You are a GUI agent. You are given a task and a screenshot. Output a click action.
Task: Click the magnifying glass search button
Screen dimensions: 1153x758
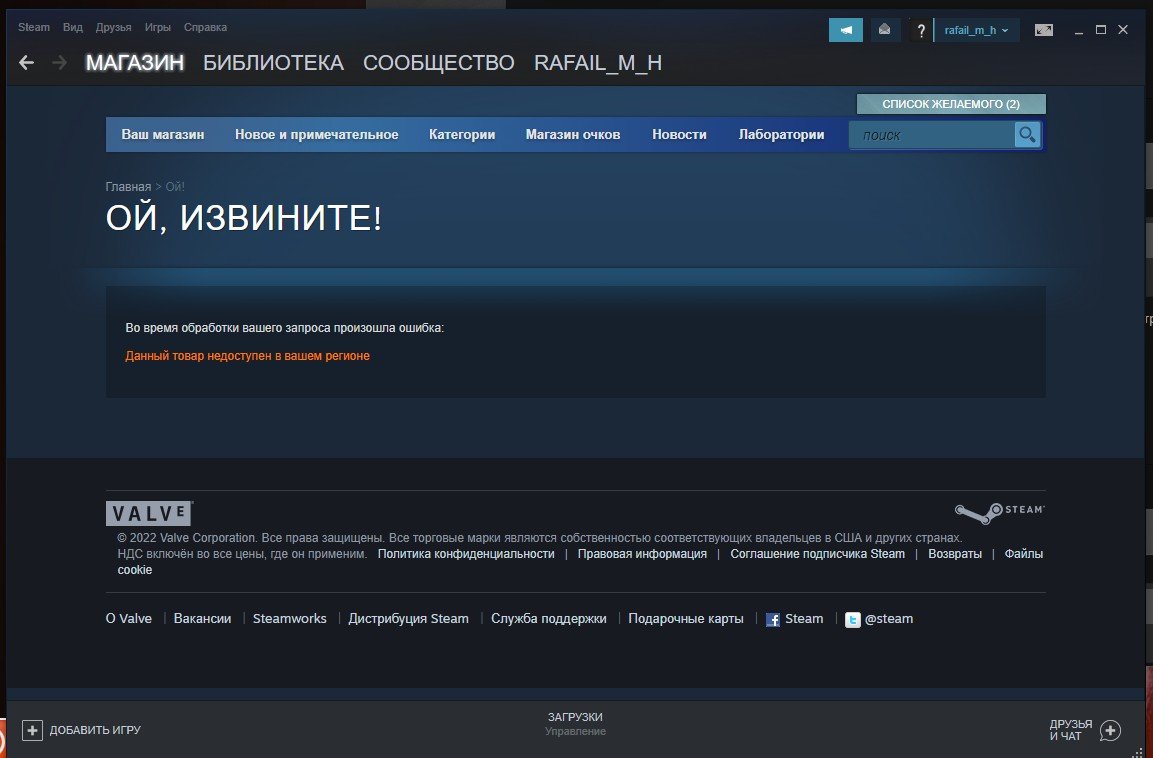point(1027,135)
